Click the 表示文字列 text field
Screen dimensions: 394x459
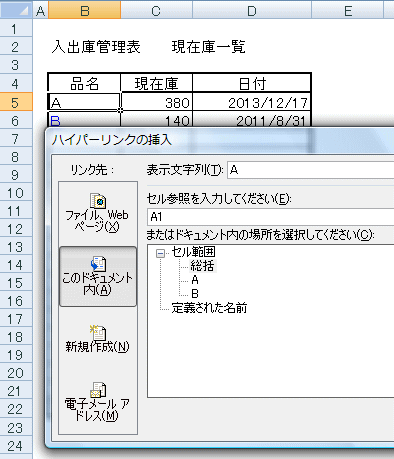click(x=310, y=170)
